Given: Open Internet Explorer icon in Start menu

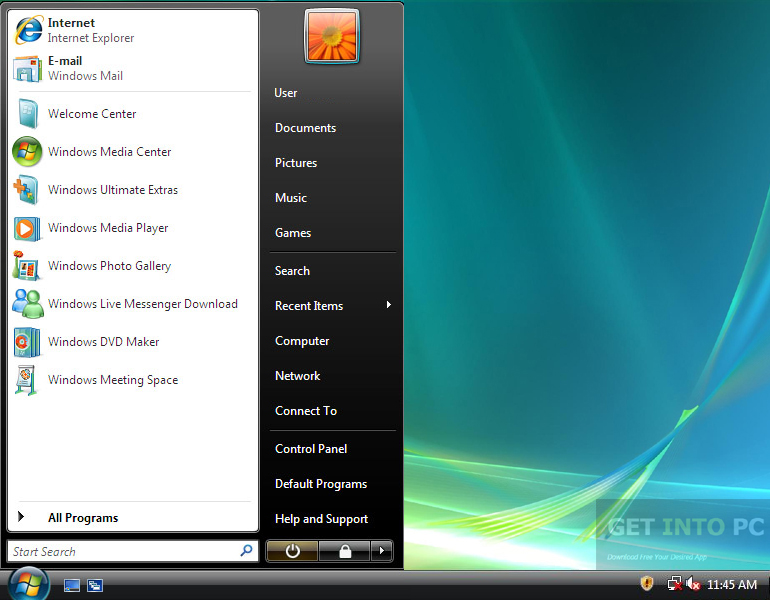Looking at the screenshot, I should (28, 30).
